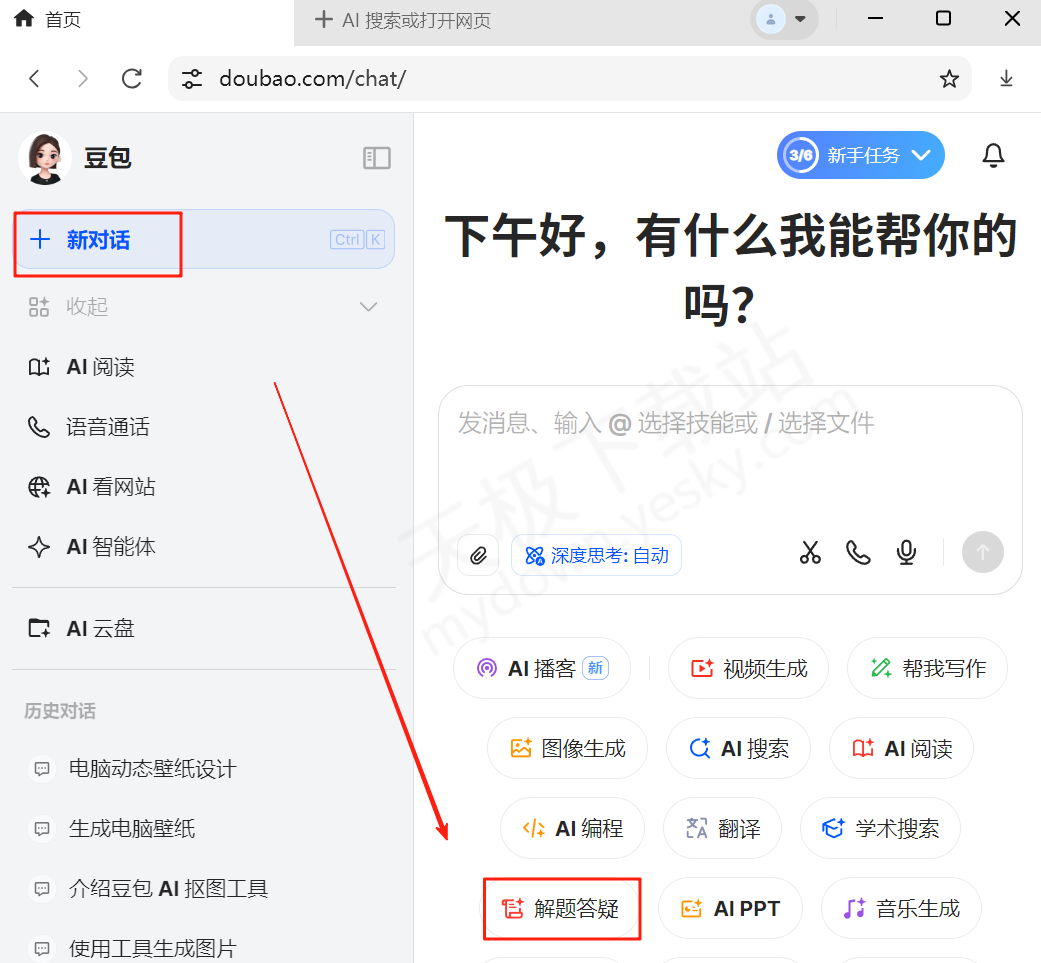This screenshot has height=963, width=1041.
Task: Select the 音乐生成 skill
Action: point(902,909)
